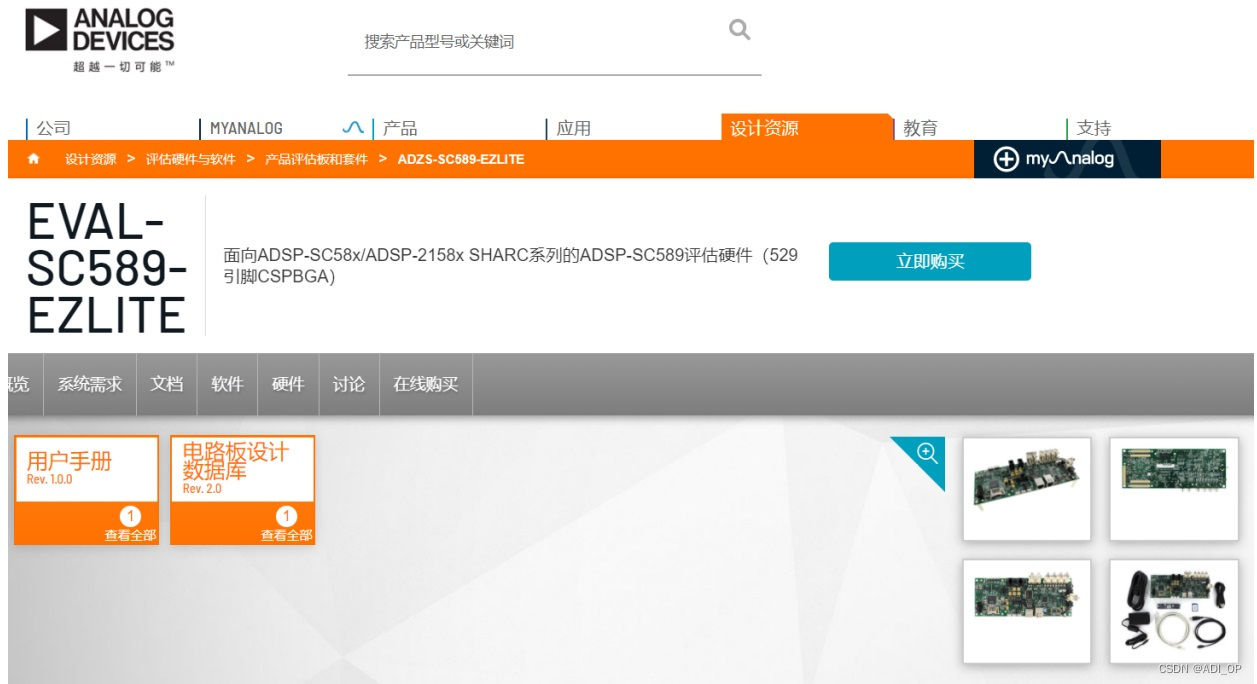Click the wave icon beside MYANALOG
Viewport: 1257px width, 684px height.
click(353, 128)
